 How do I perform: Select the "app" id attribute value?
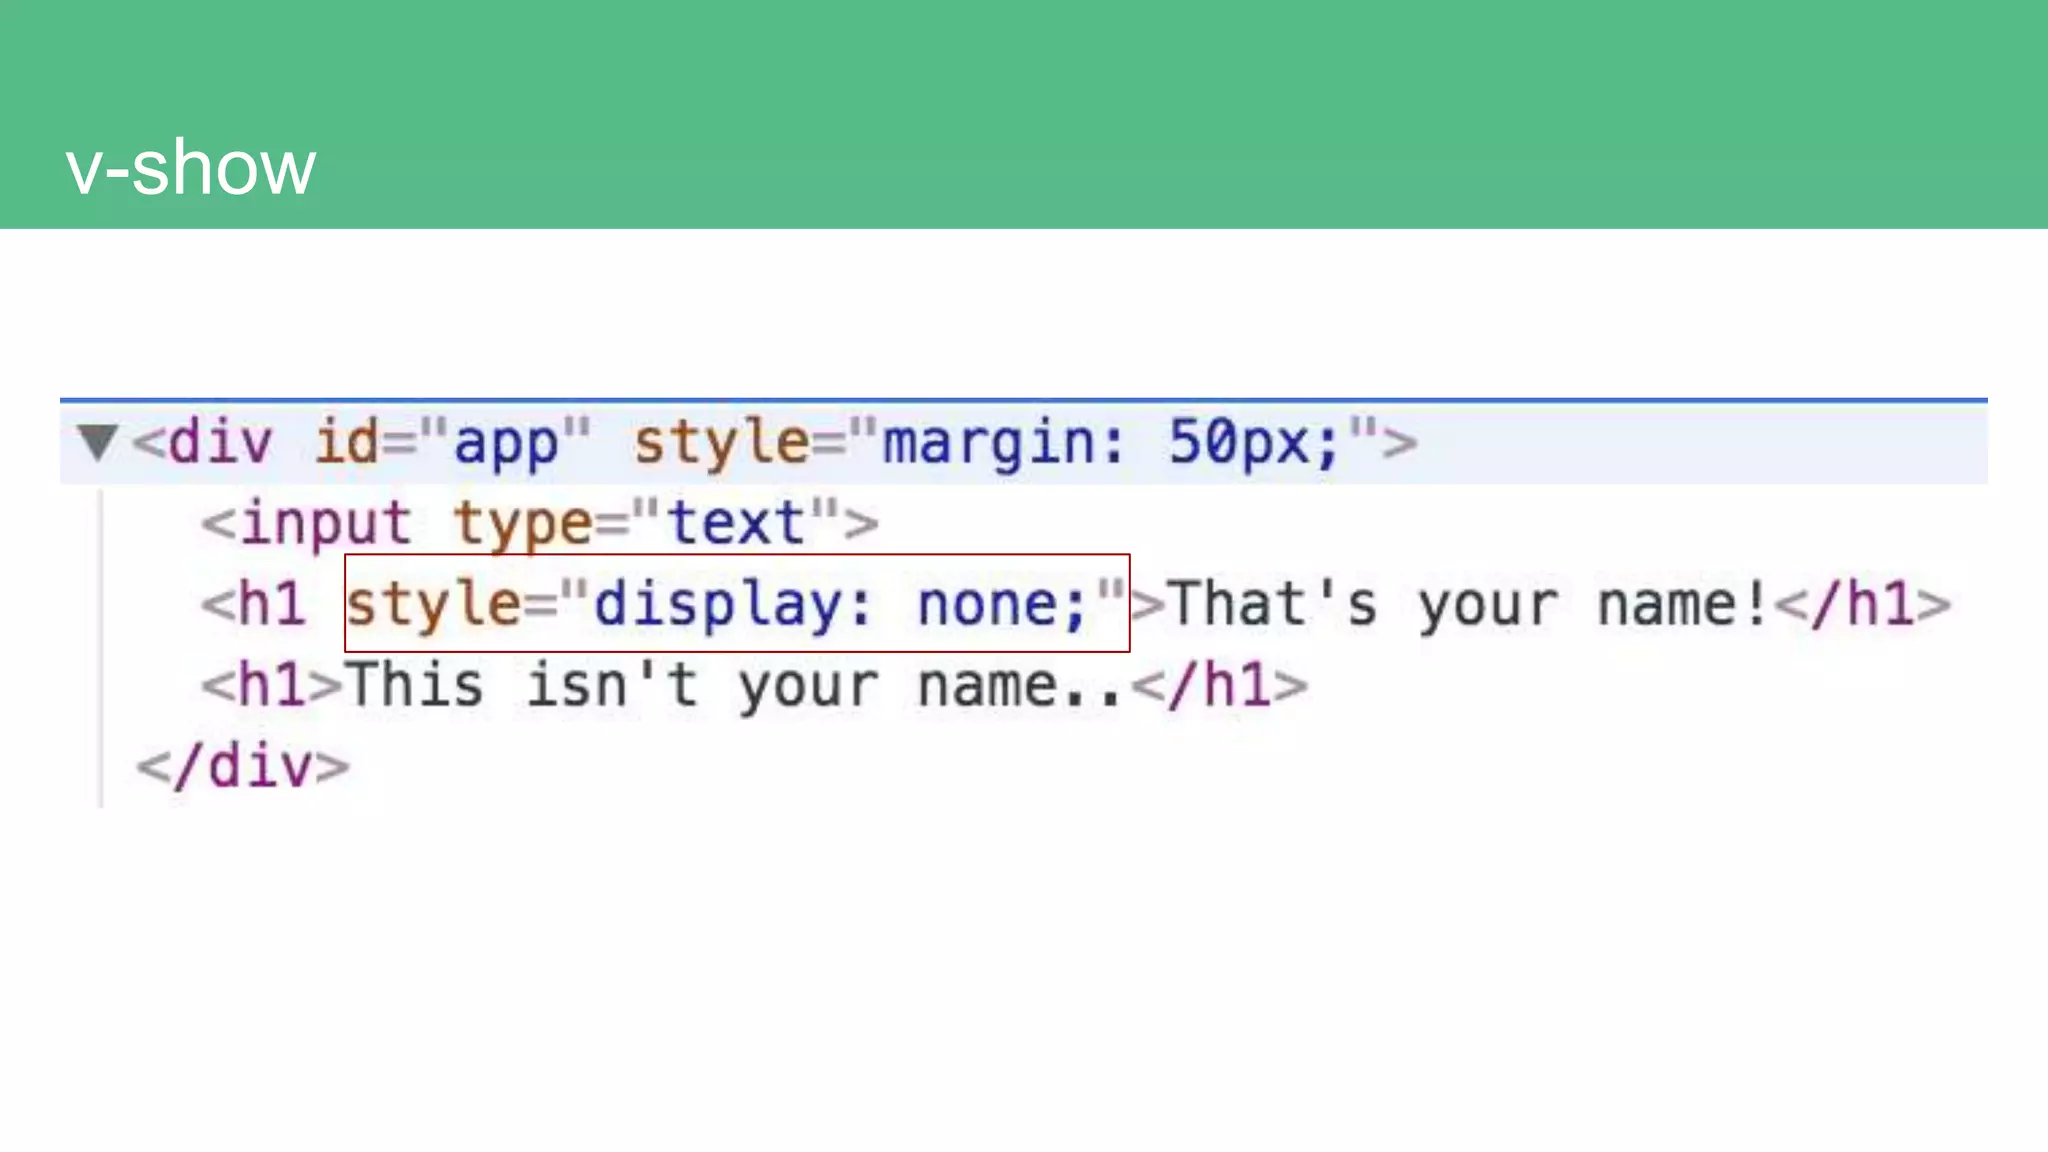tap(506, 442)
